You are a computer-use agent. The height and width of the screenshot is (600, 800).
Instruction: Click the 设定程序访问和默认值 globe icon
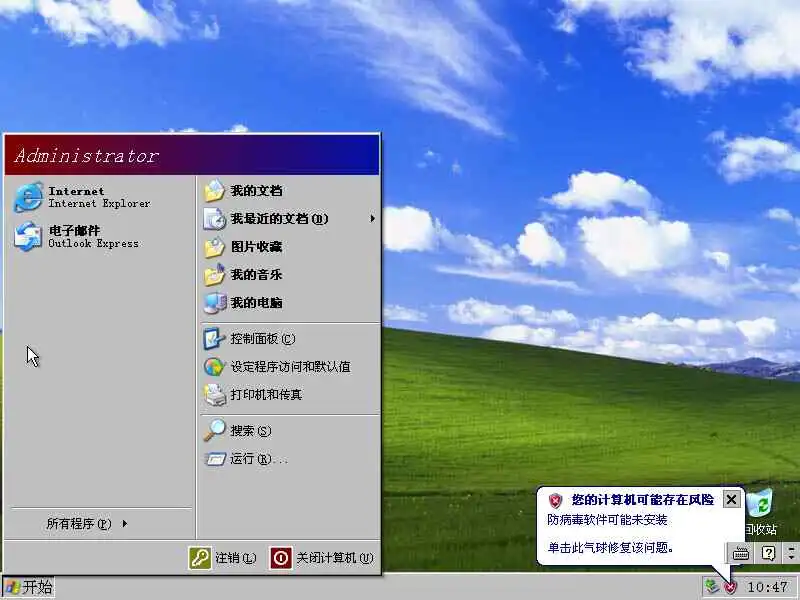[214, 367]
